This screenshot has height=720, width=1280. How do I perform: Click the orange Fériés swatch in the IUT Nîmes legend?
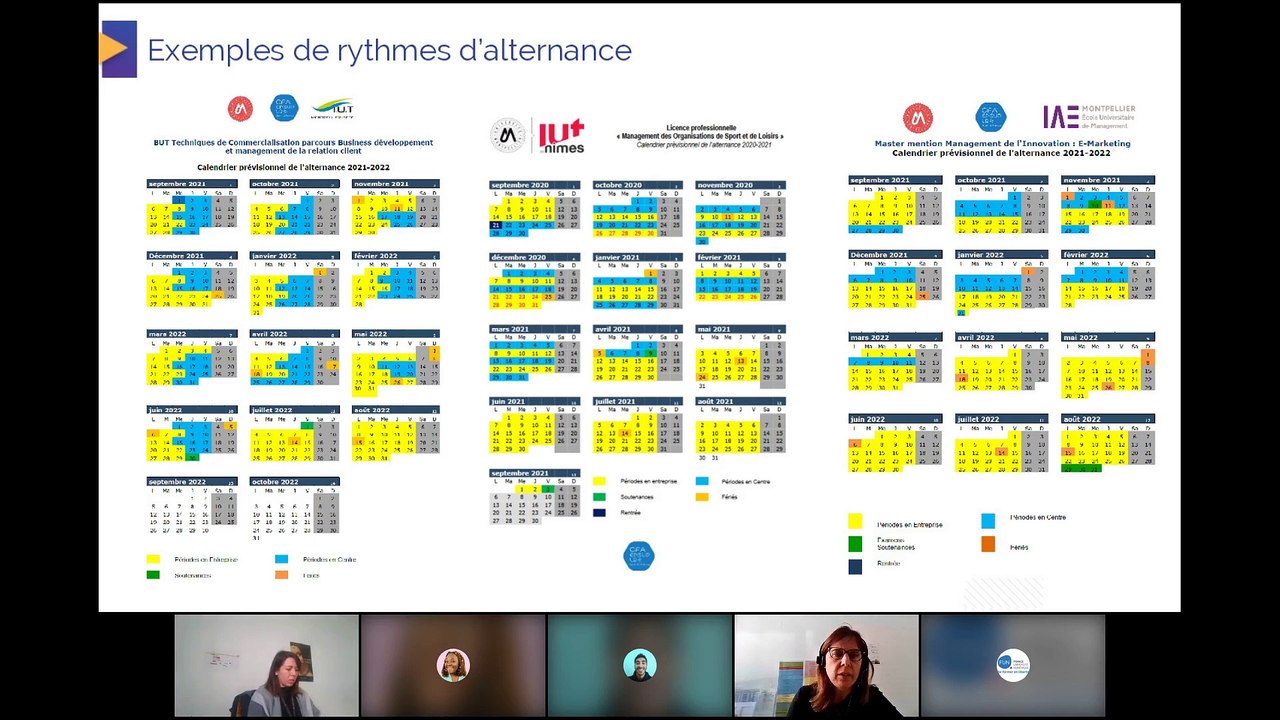[x=701, y=496]
